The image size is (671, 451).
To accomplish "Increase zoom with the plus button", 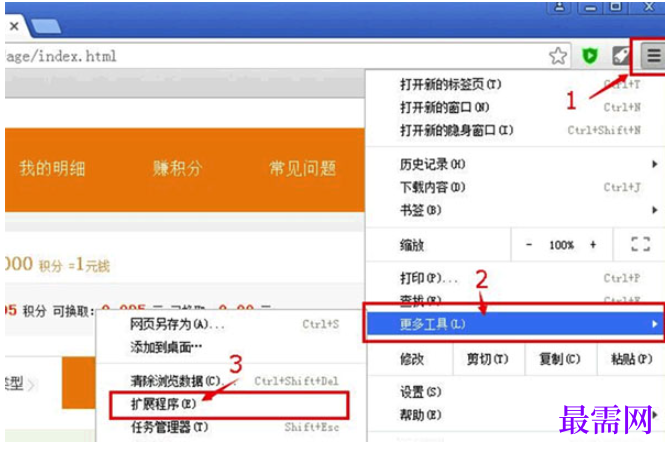I will [593, 245].
